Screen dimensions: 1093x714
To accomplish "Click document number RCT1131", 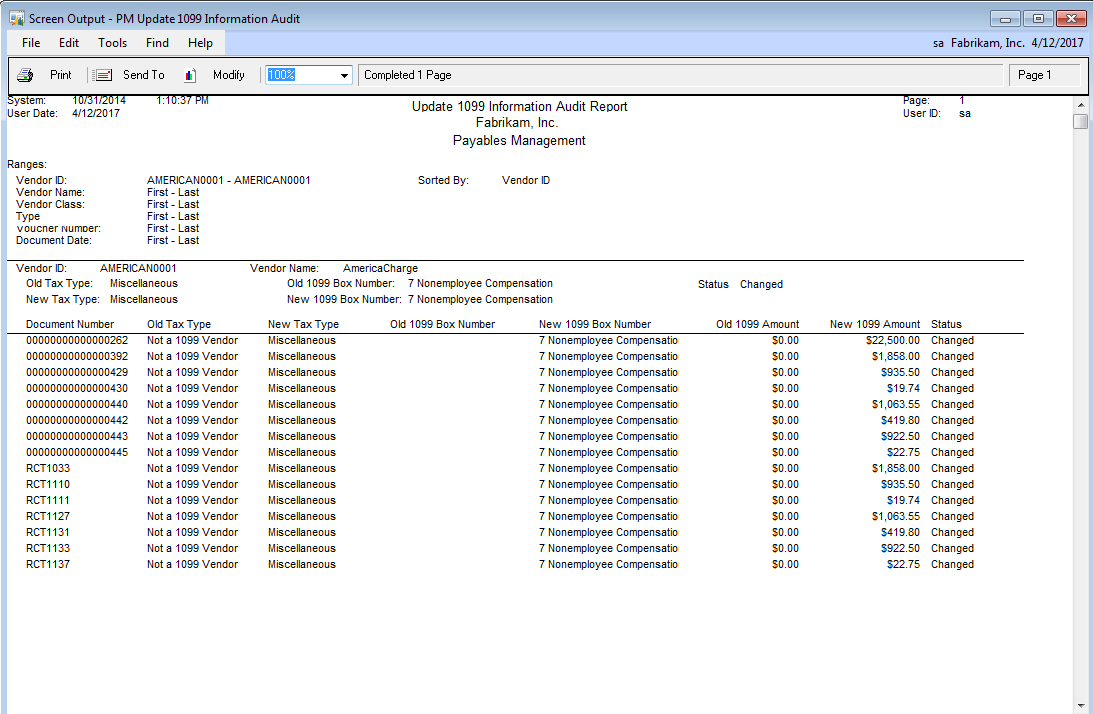I will (x=48, y=533).
